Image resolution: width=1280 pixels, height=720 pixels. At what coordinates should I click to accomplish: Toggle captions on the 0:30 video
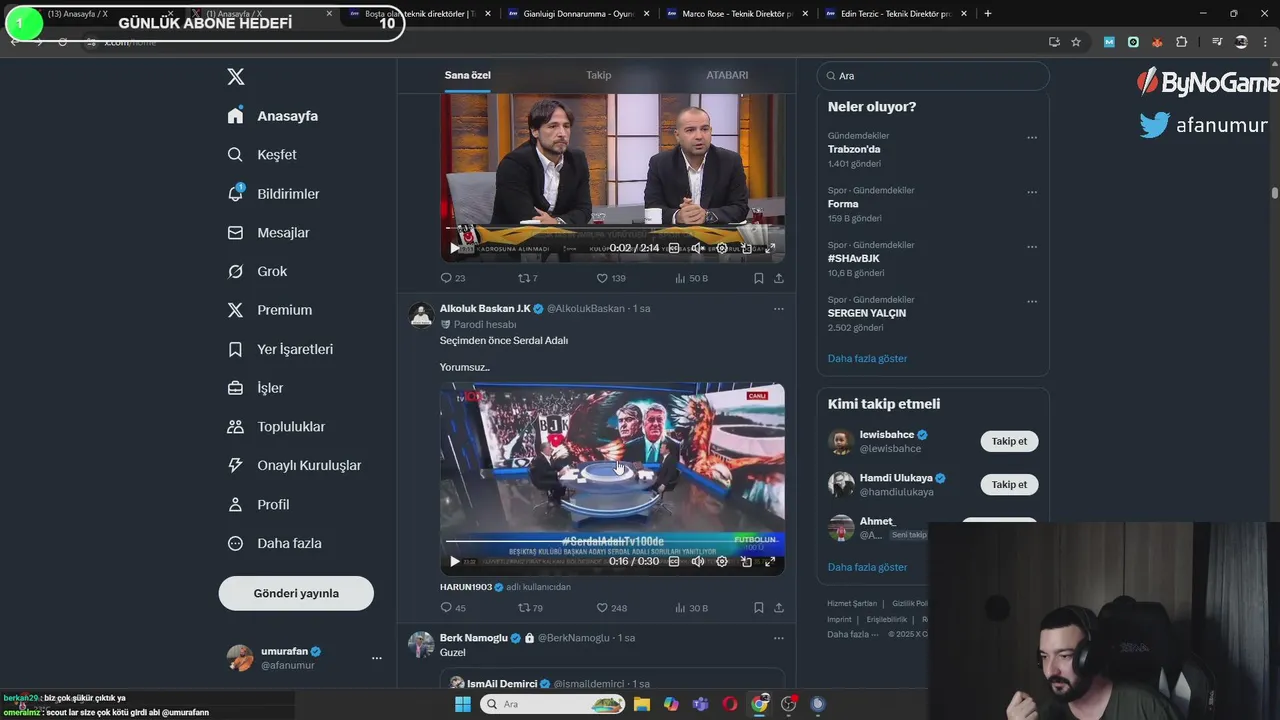674,561
